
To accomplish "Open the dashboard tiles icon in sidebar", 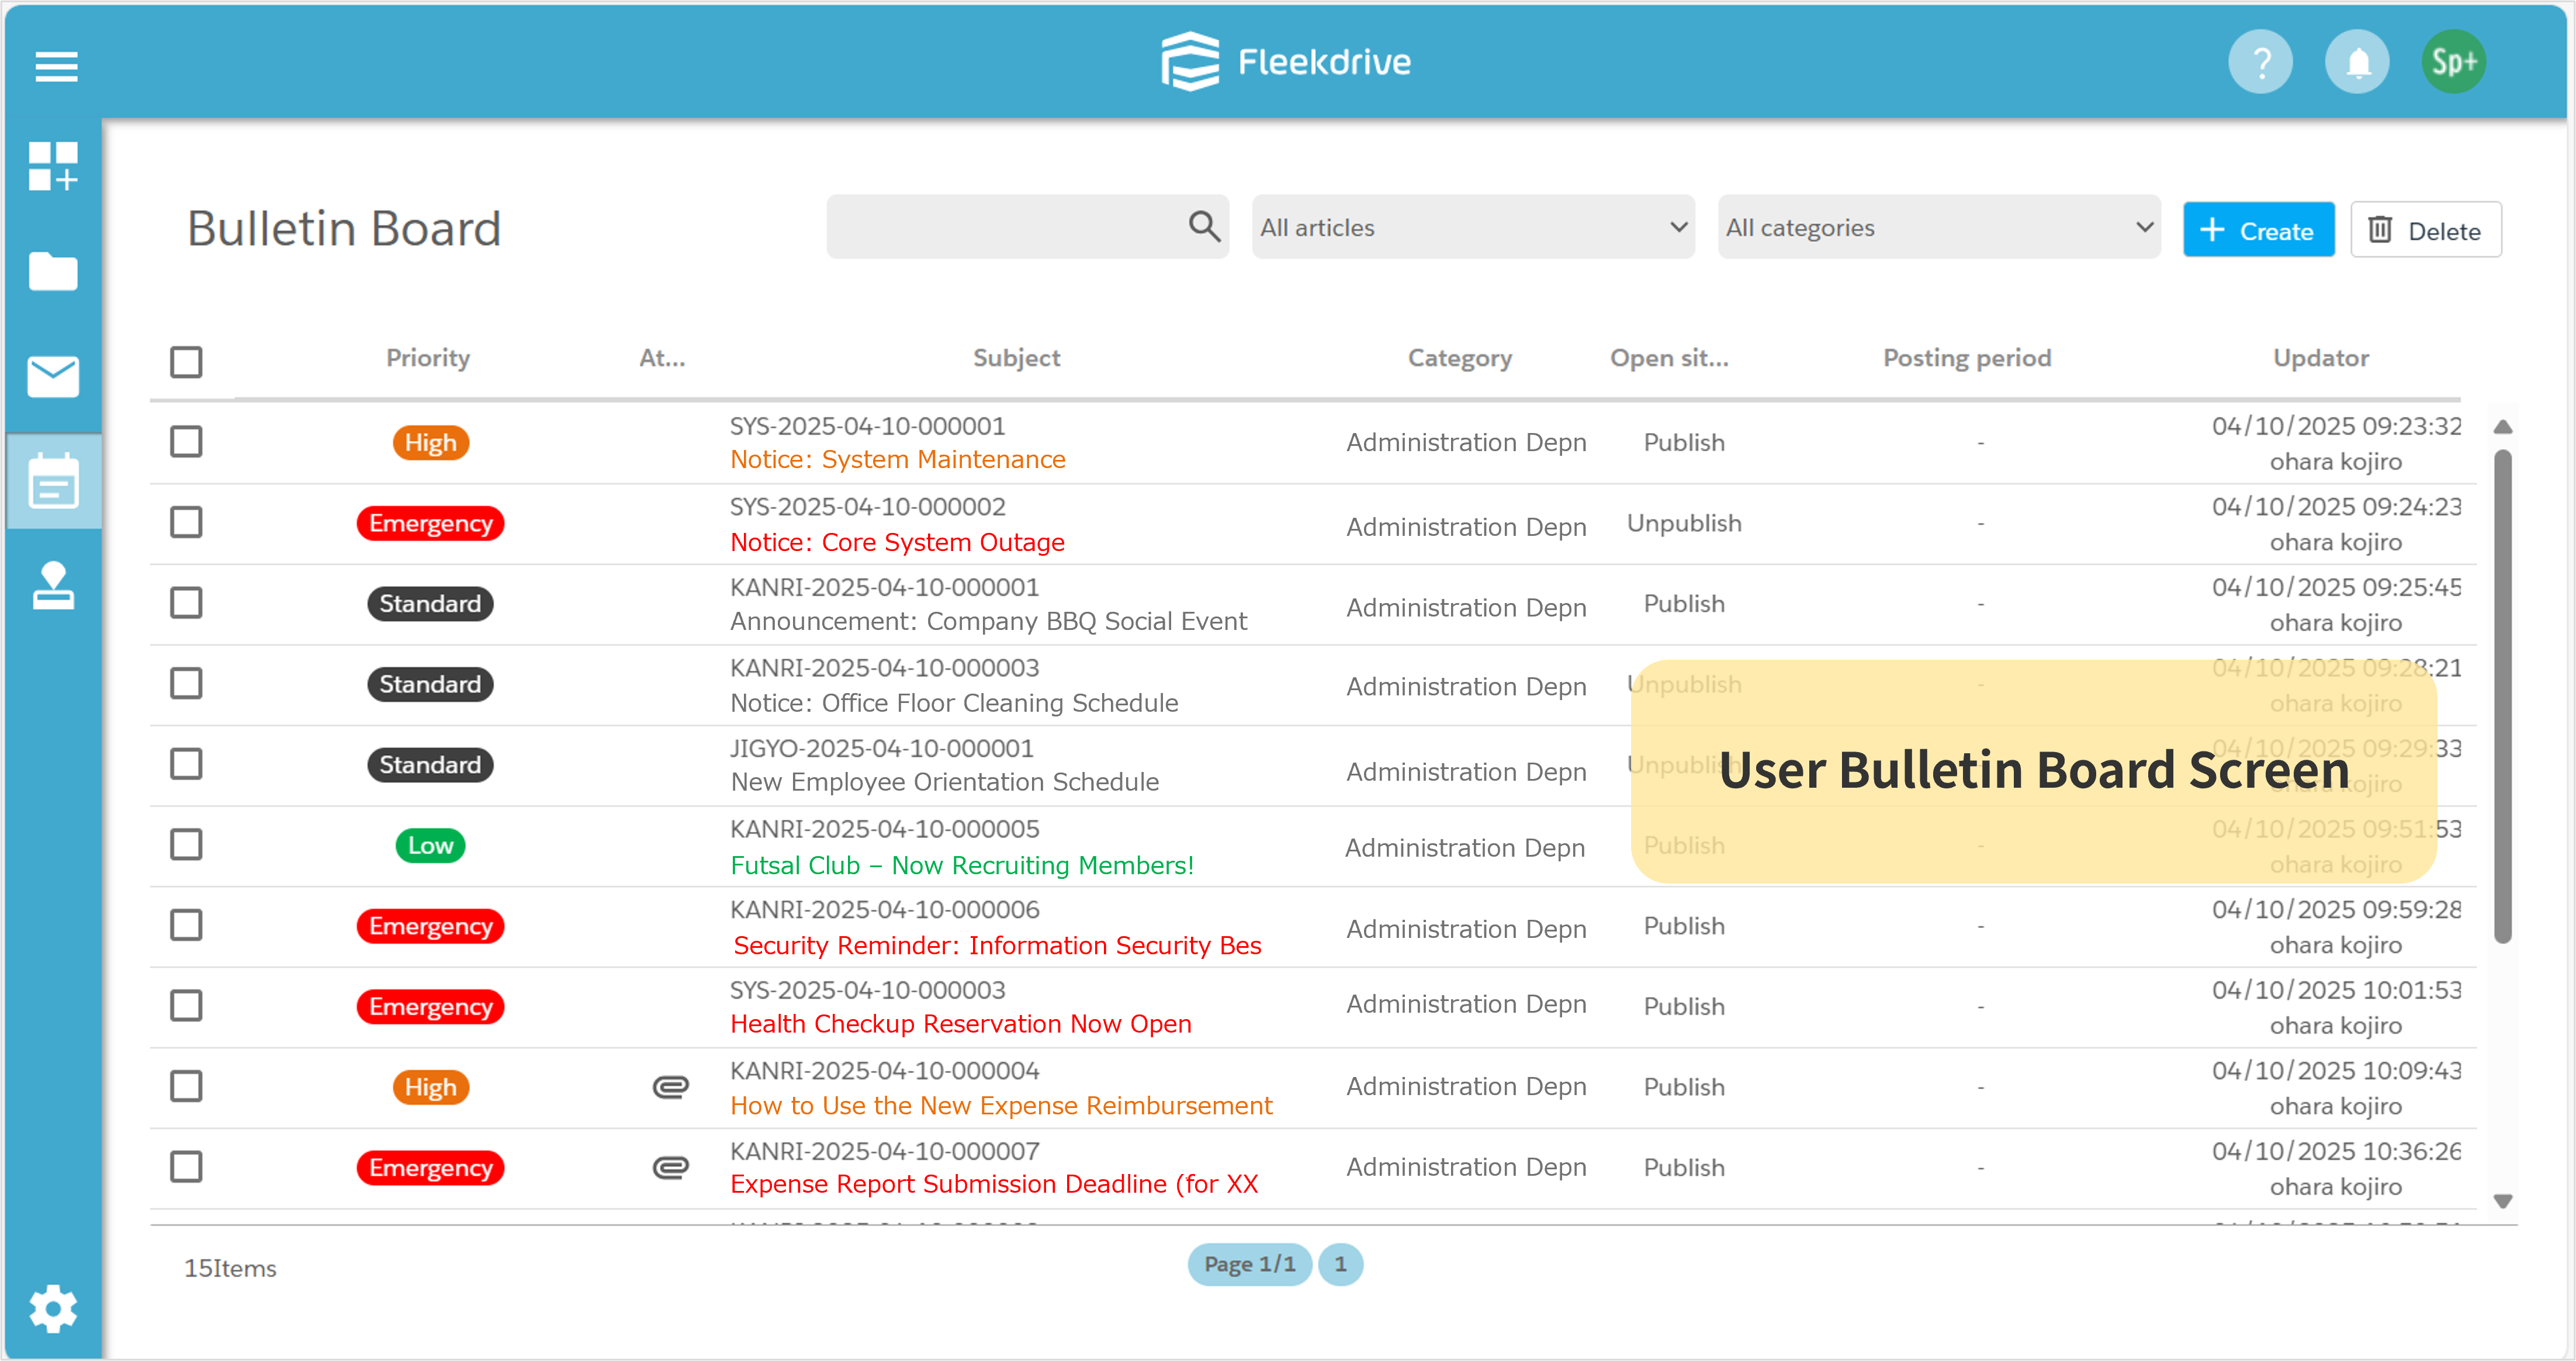I will tap(53, 166).
